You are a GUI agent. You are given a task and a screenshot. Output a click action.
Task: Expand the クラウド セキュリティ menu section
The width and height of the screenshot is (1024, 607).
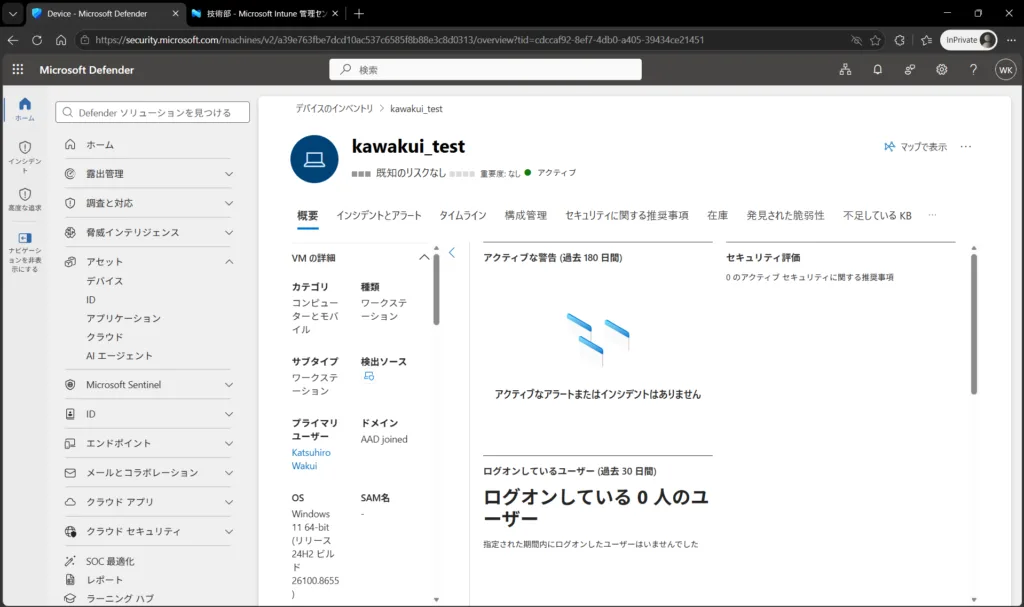(x=229, y=531)
